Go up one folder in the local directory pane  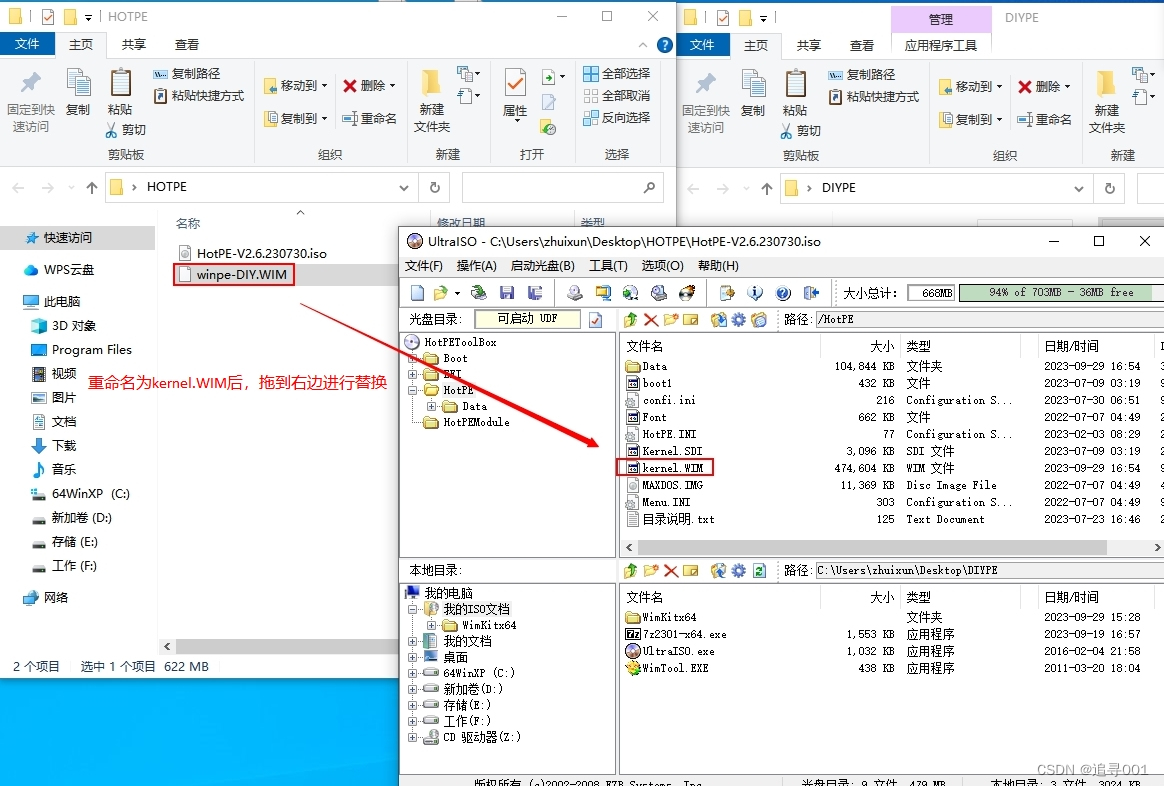tap(630, 571)
